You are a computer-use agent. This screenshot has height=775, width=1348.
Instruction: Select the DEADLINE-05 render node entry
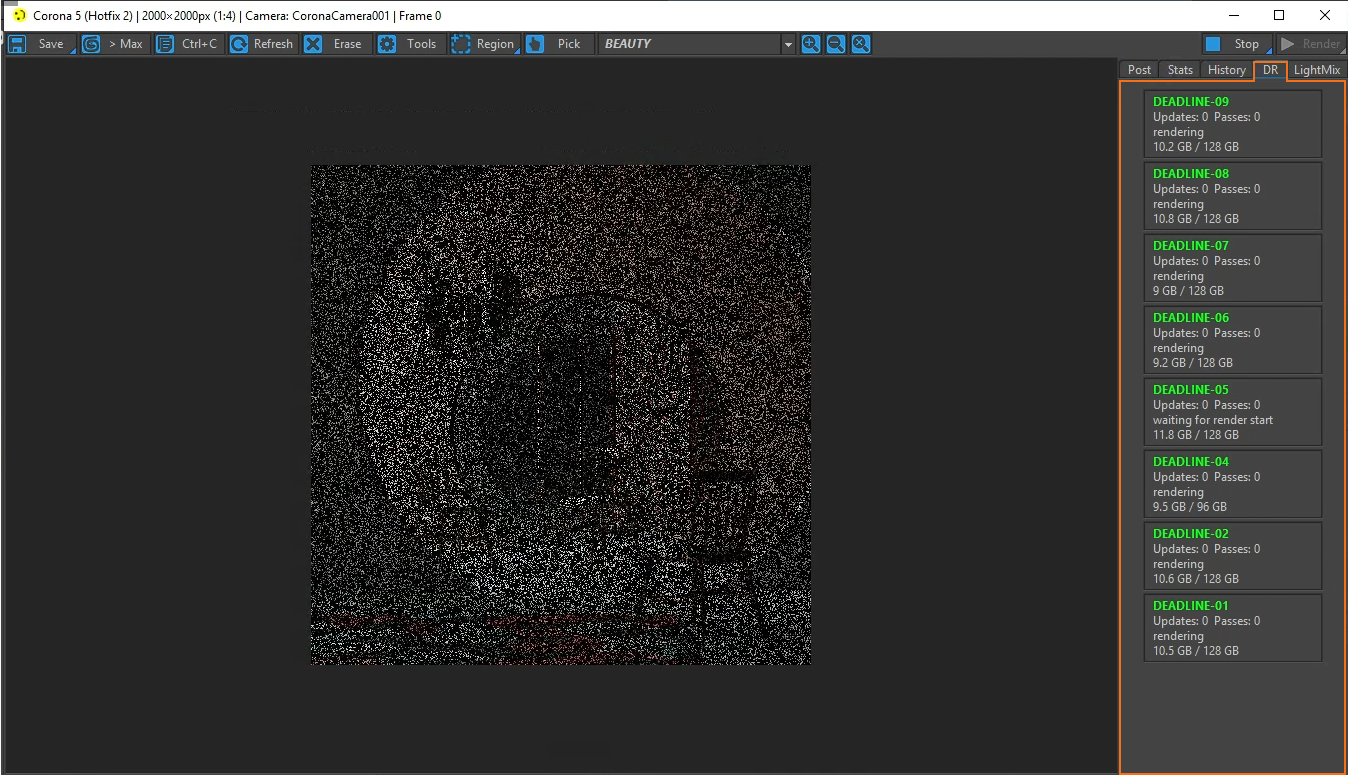pos(1233,412)
